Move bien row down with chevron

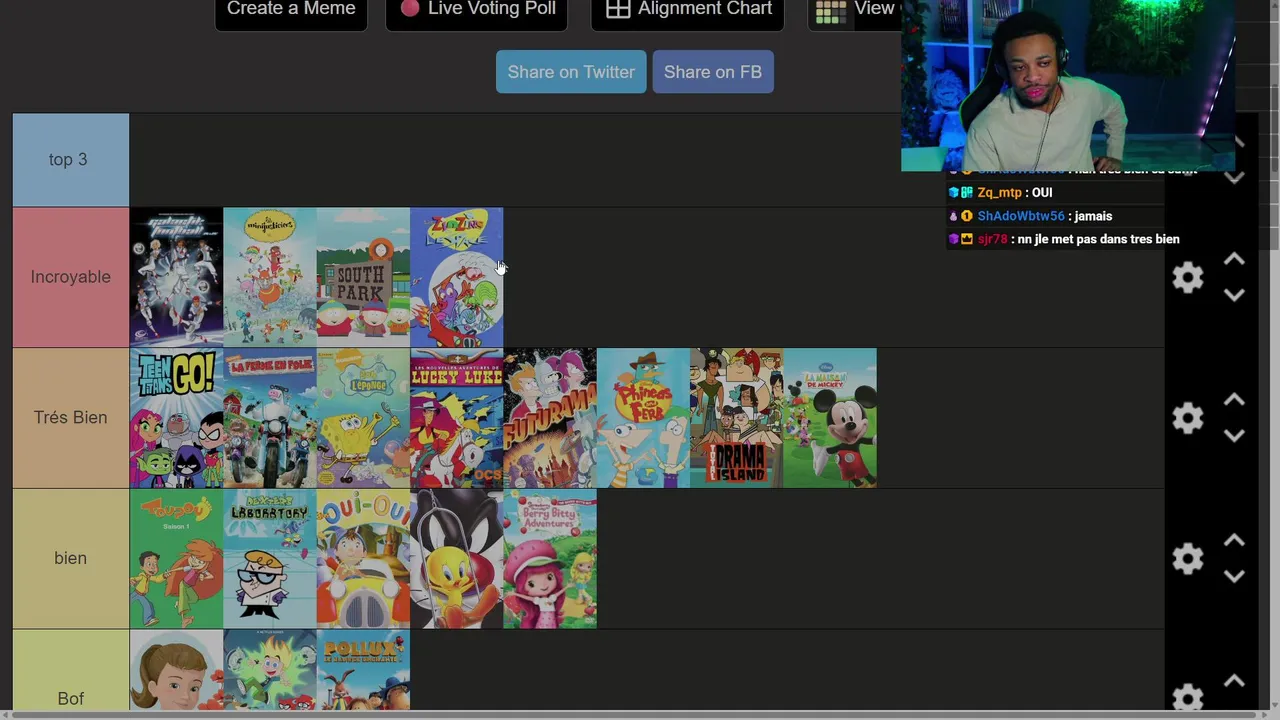(1234, 577)
